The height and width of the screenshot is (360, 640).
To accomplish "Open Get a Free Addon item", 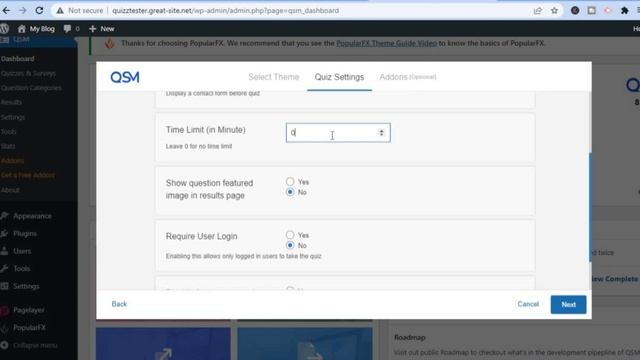I will 28,175.
